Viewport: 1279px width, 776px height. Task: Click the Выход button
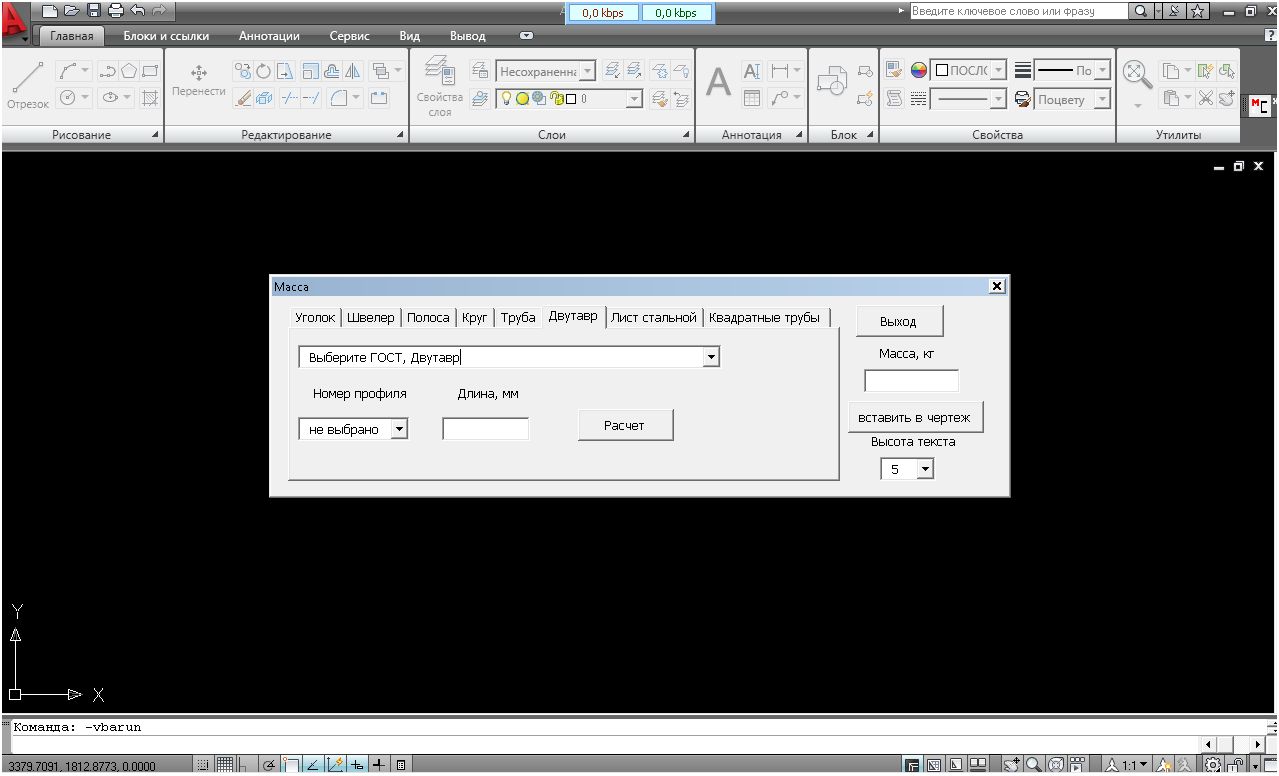click(898, 322)
